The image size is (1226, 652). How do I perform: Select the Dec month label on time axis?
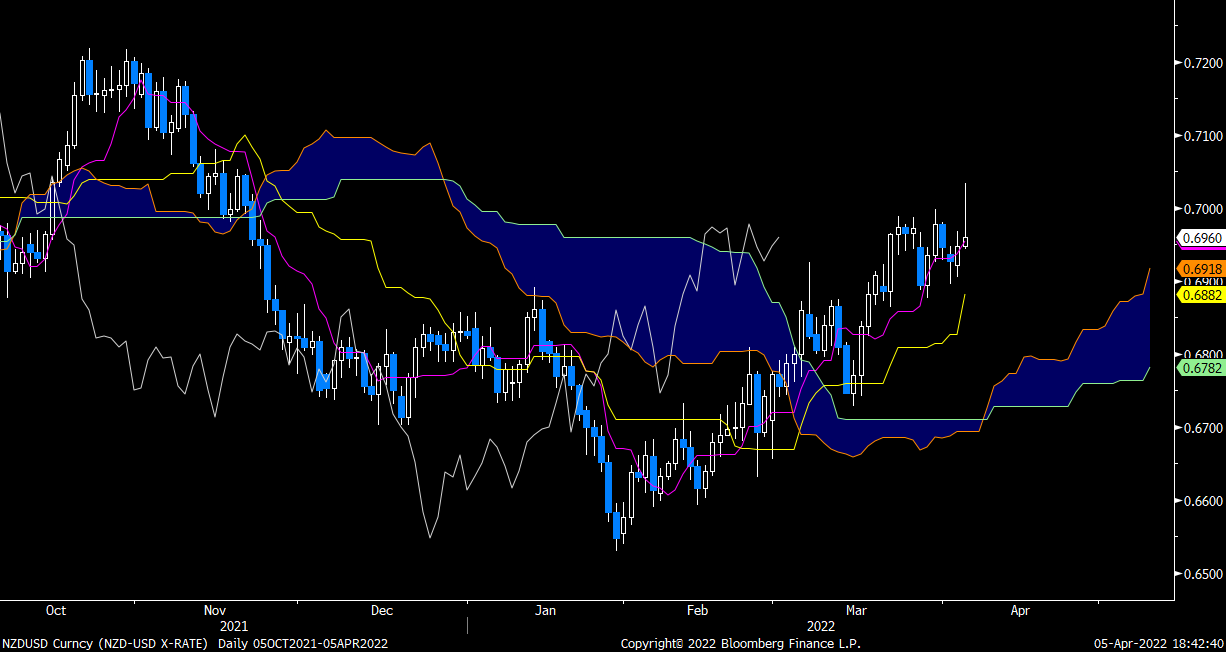click(381, 610)
